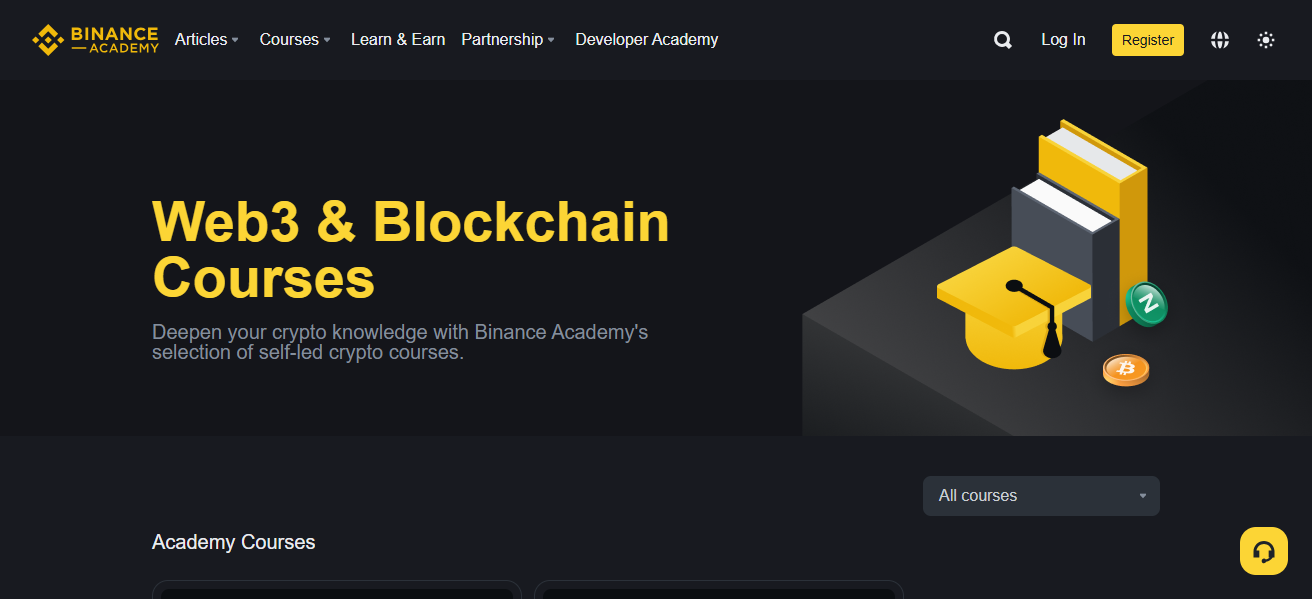Click the yellow Register button
Viewport: 1312px width, 599px height.
1148,40
